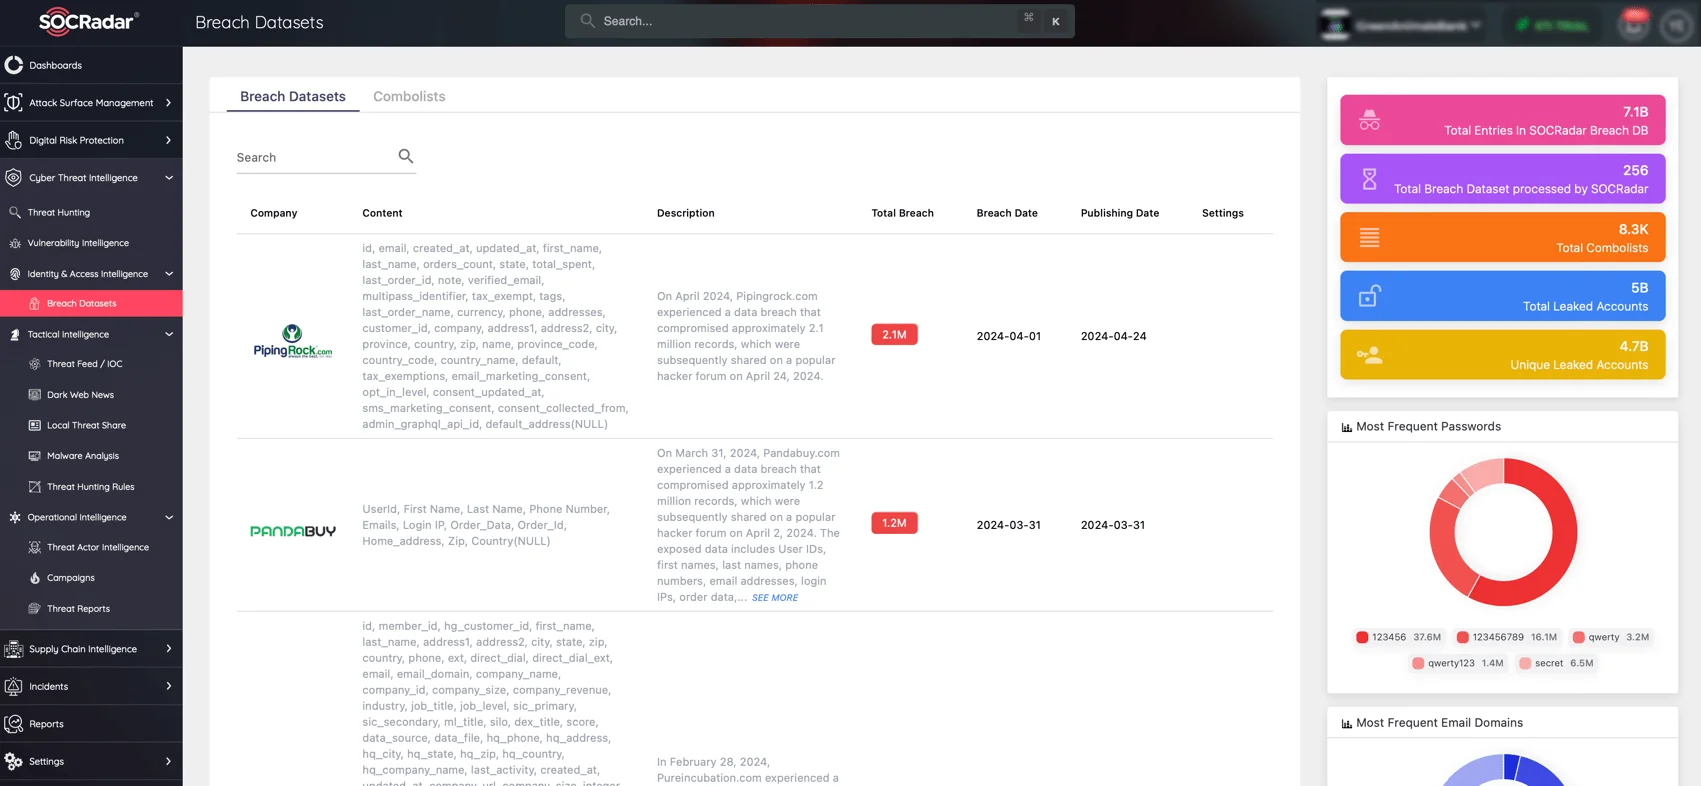This screenshot has height=786, width=1701.
Task: Collapse Cyber Threat Intelligence chevron
Action: point(168,178)
